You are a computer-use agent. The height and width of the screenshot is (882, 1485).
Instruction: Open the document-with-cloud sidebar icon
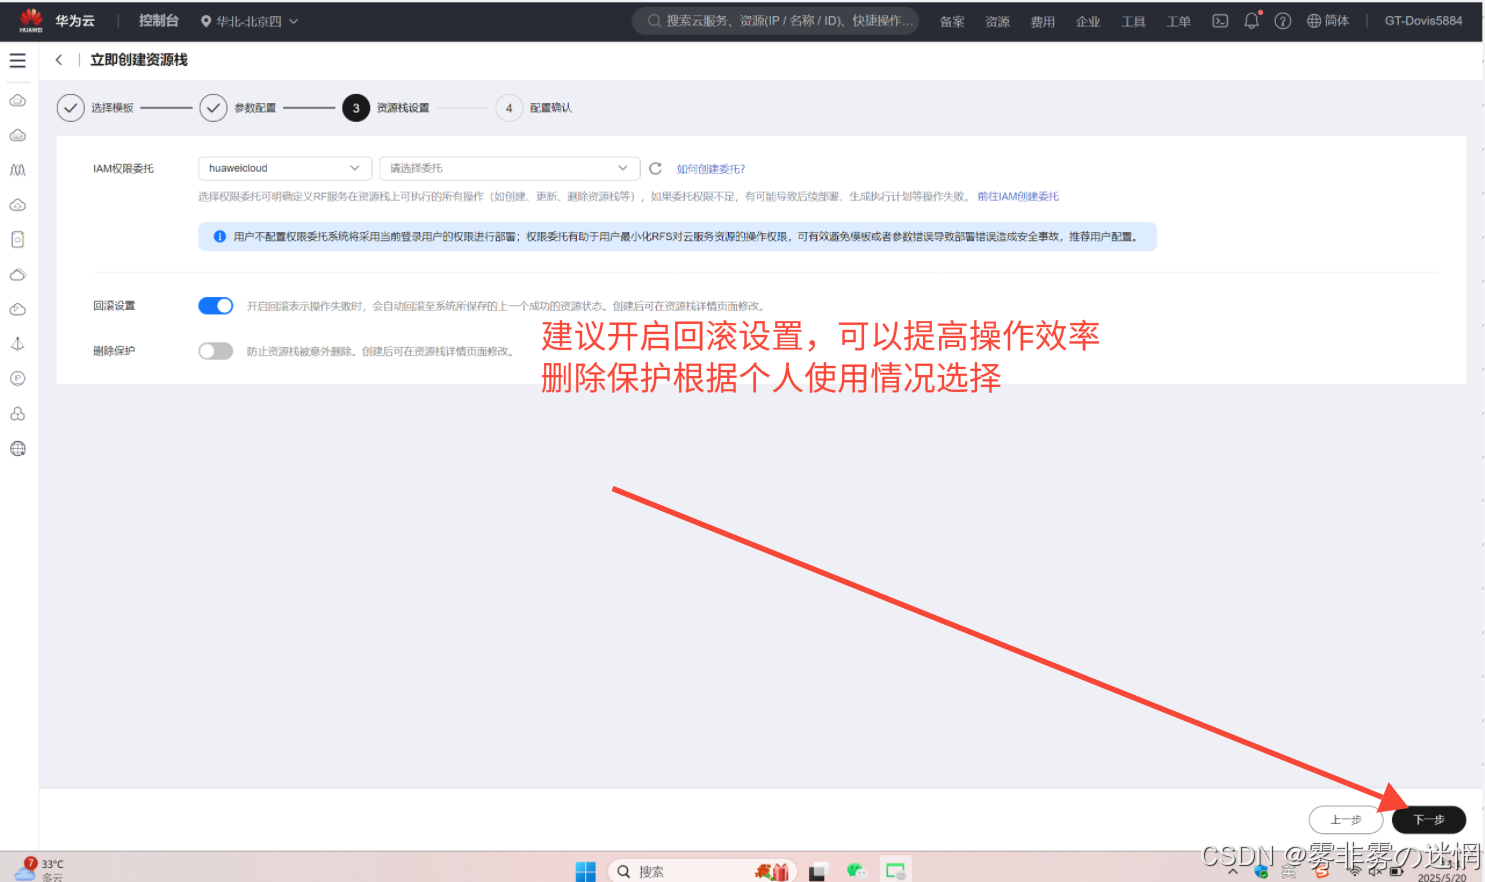pos(18,240)
